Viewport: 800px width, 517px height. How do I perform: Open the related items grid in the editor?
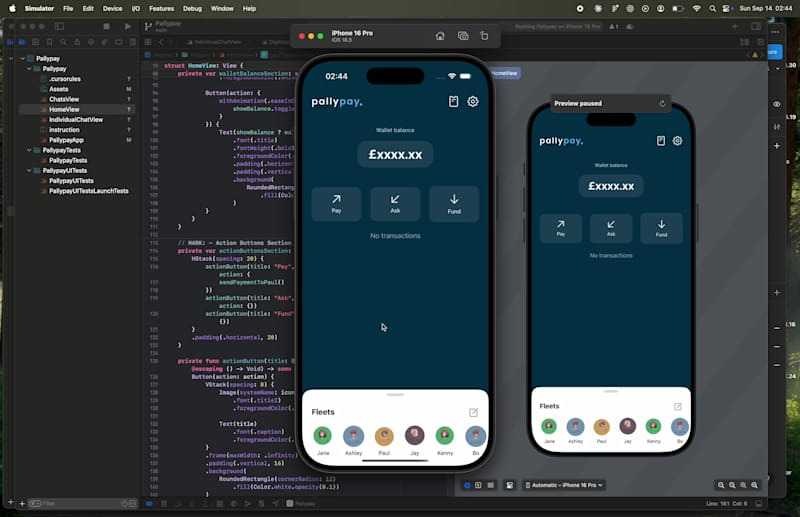point(148,42)
